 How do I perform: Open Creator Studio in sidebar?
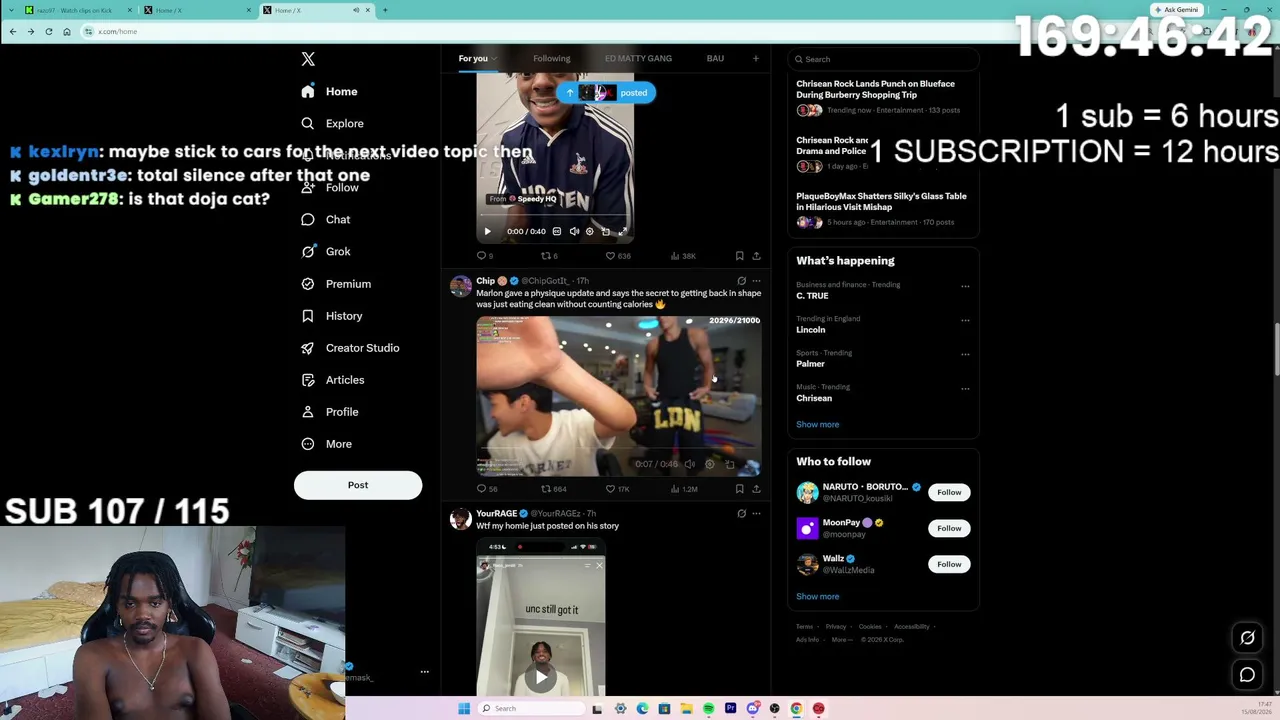[350, 347]
